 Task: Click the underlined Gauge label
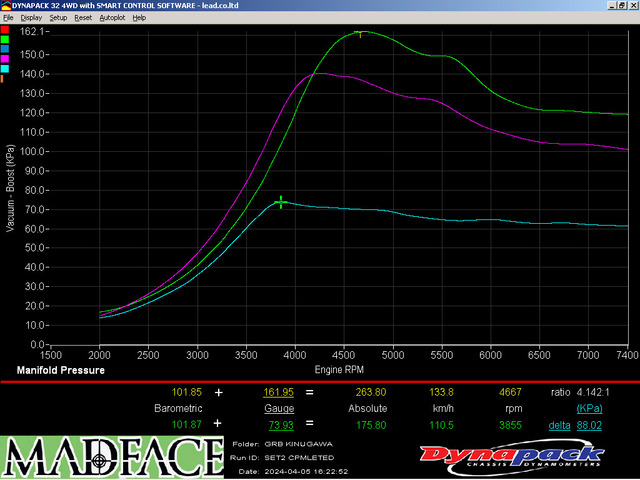[x=278, y=409]
